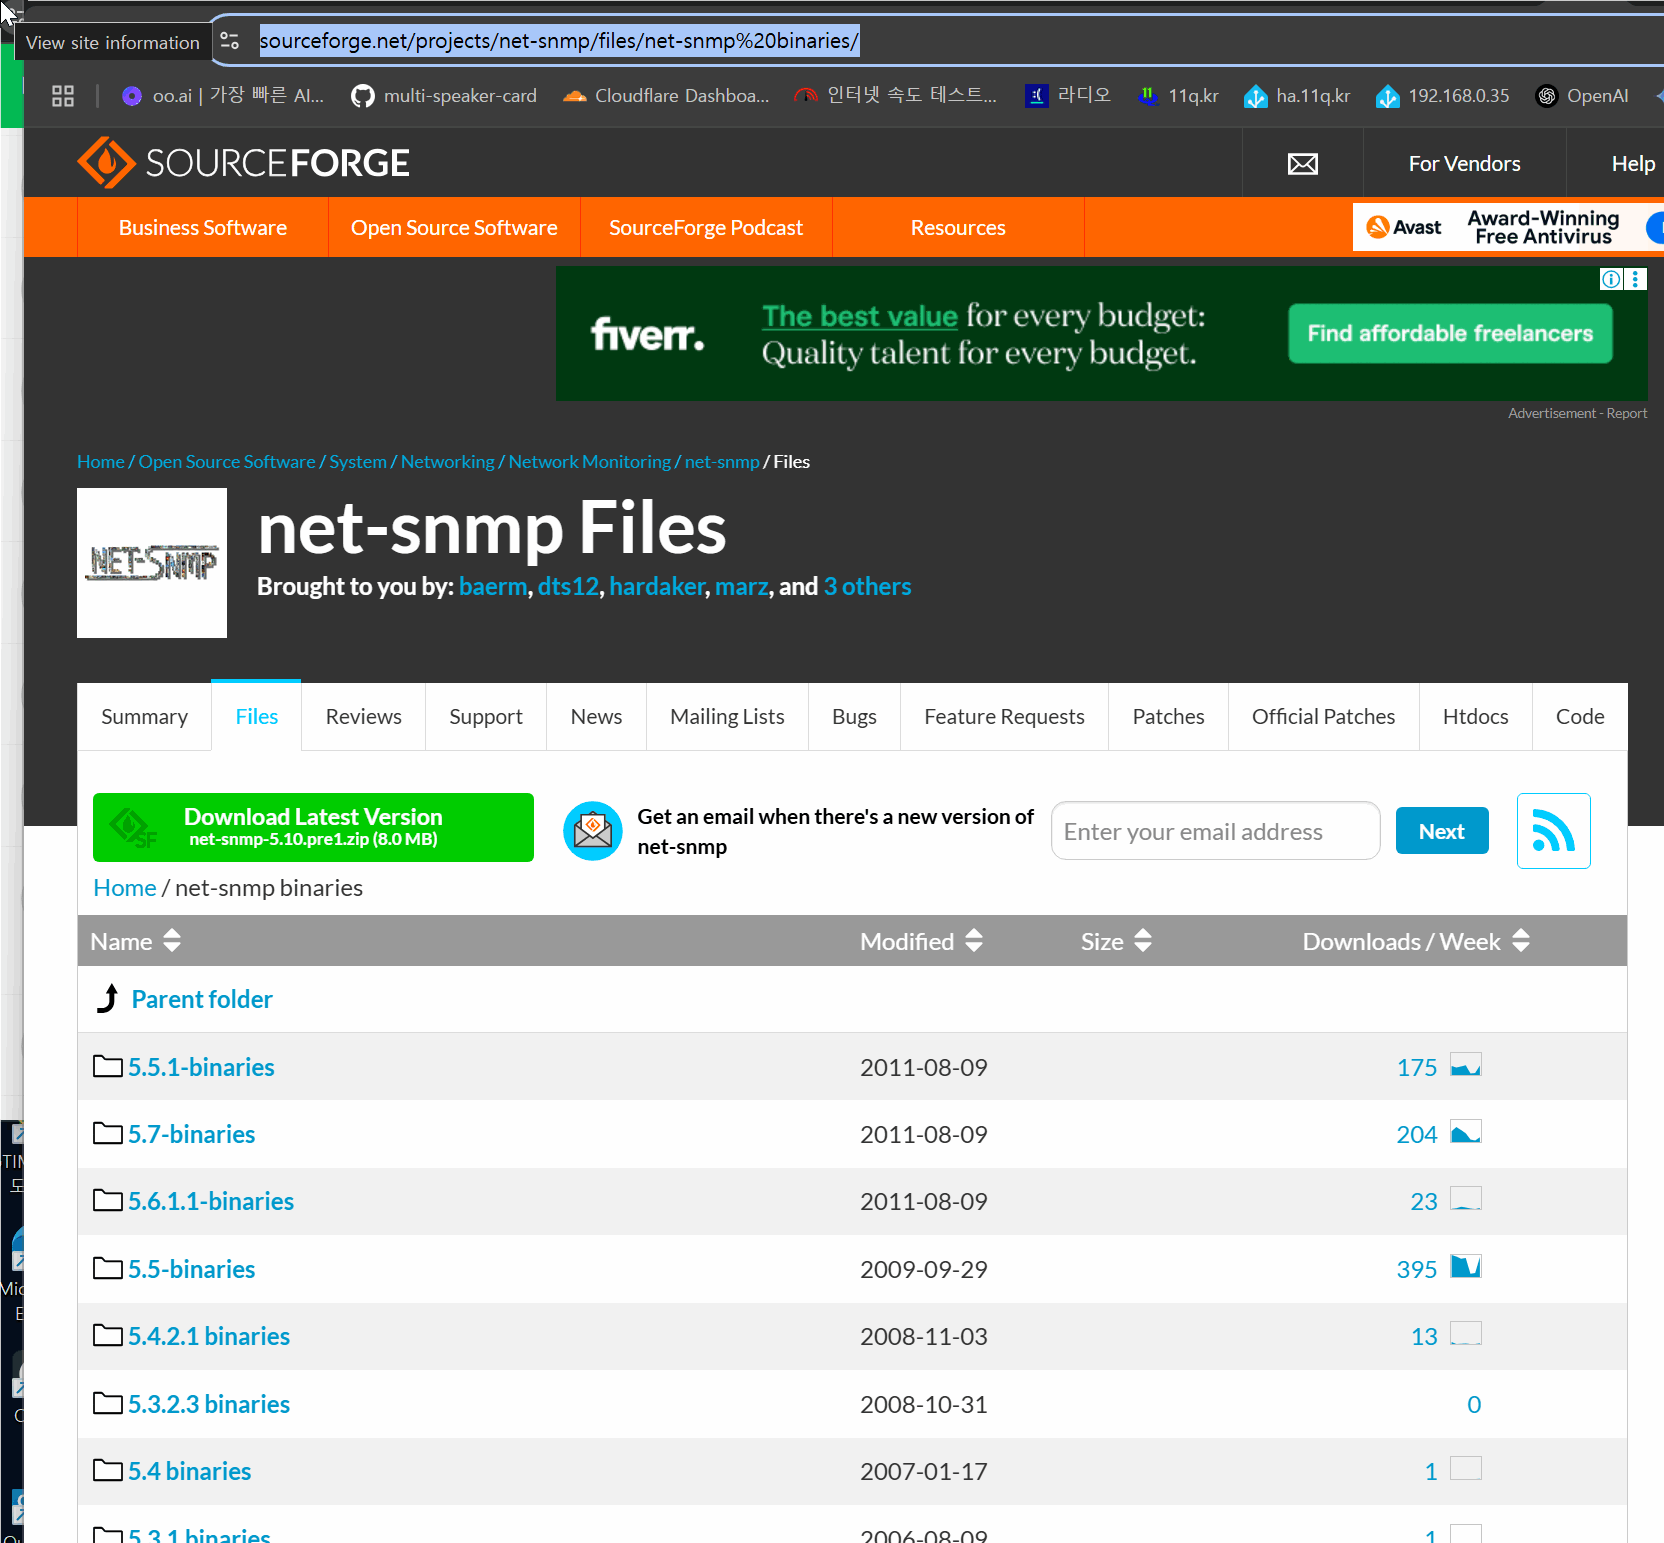Image resolution: width=1664 pixels, height=1543 pixels.
Task: Open the OpenAI bookmark
Action: point(1582,96)
